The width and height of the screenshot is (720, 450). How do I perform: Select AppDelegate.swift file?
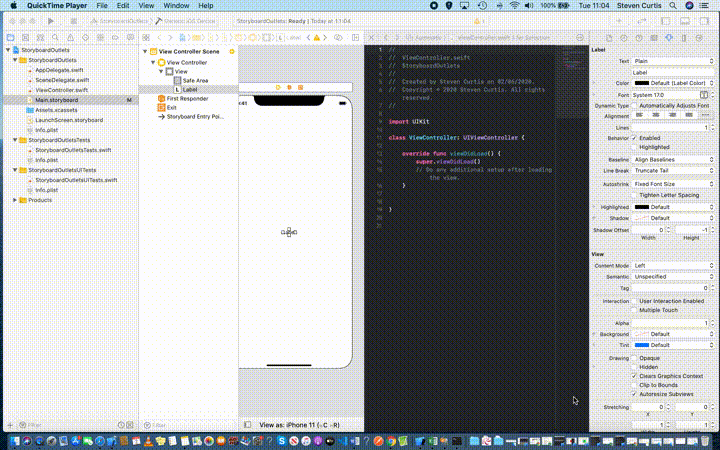59,70
